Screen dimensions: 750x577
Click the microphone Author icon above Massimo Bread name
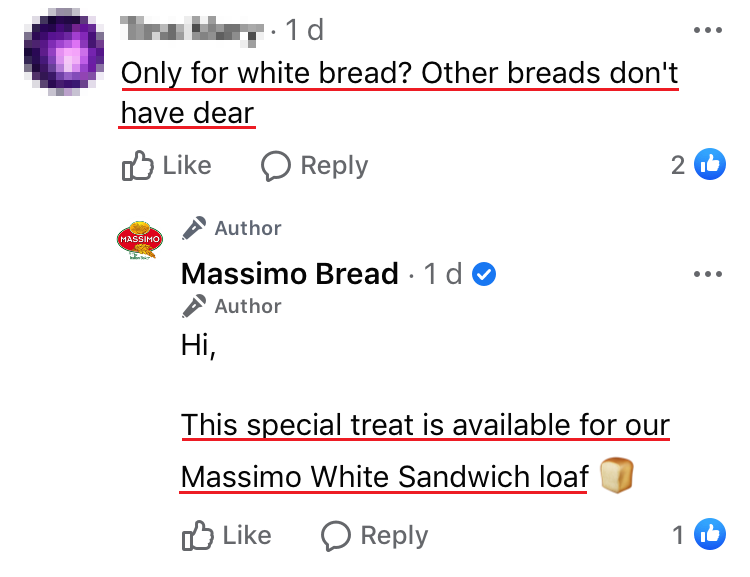(x=194, y=228)
